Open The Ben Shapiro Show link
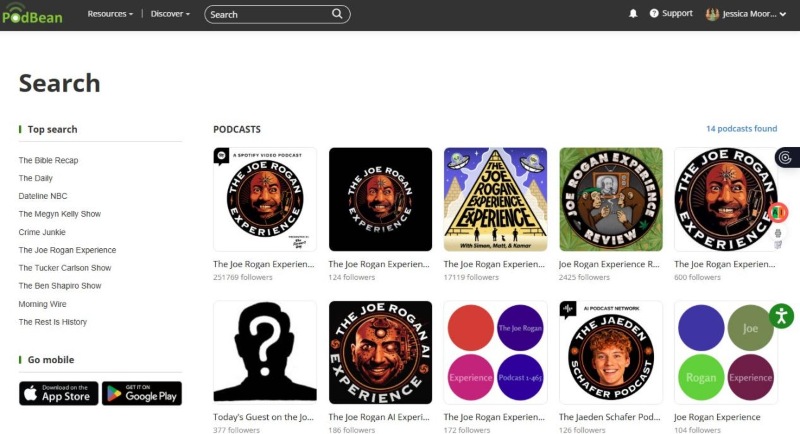The height and width of the screenshot is (434, 800). 60,286
